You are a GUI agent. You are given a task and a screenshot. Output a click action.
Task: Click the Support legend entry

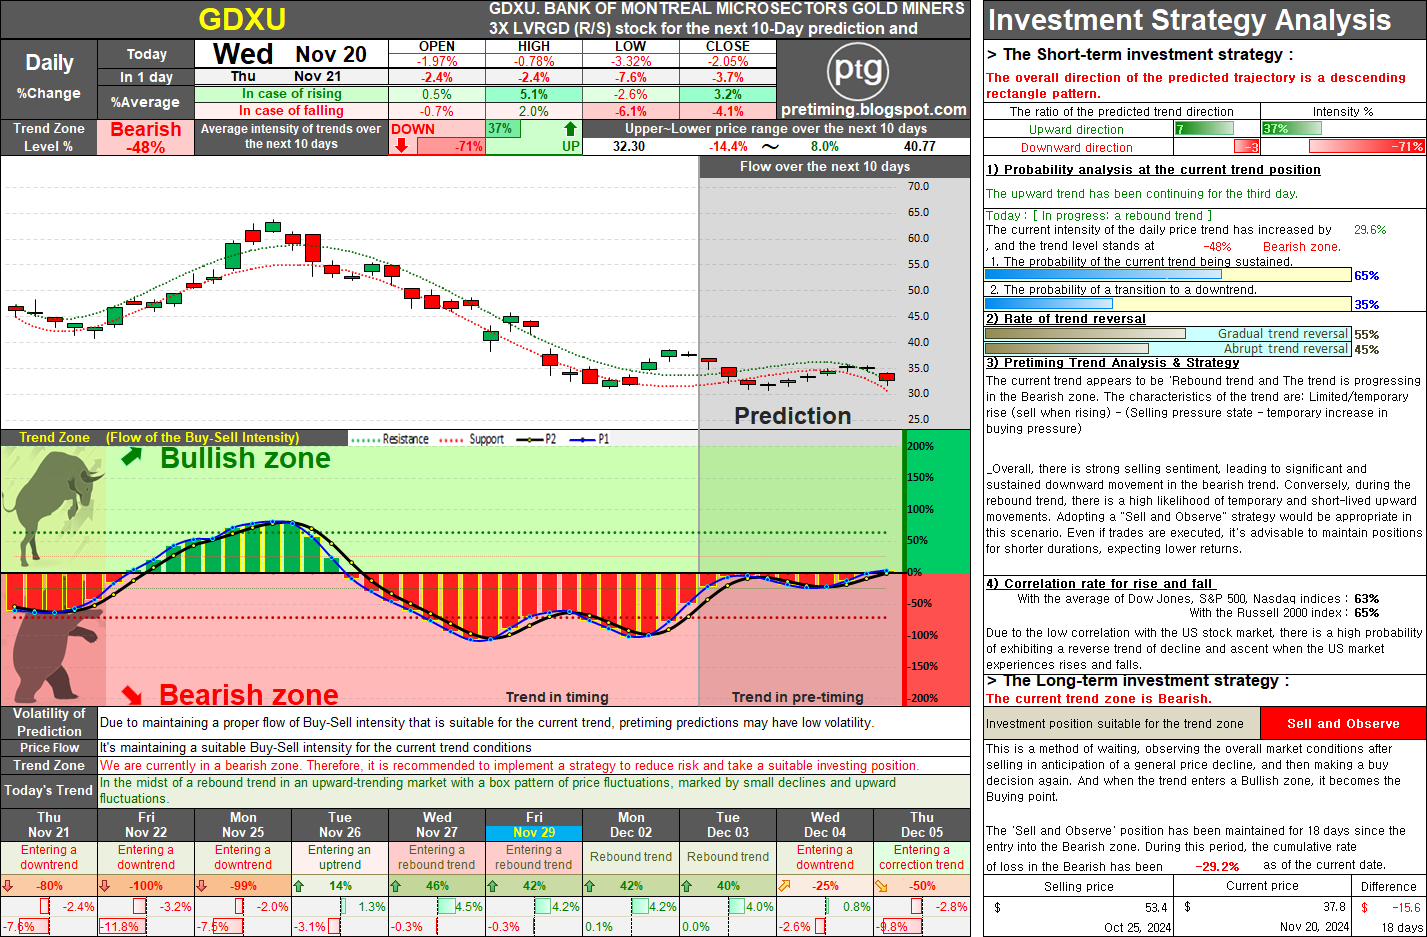[472, 439]
